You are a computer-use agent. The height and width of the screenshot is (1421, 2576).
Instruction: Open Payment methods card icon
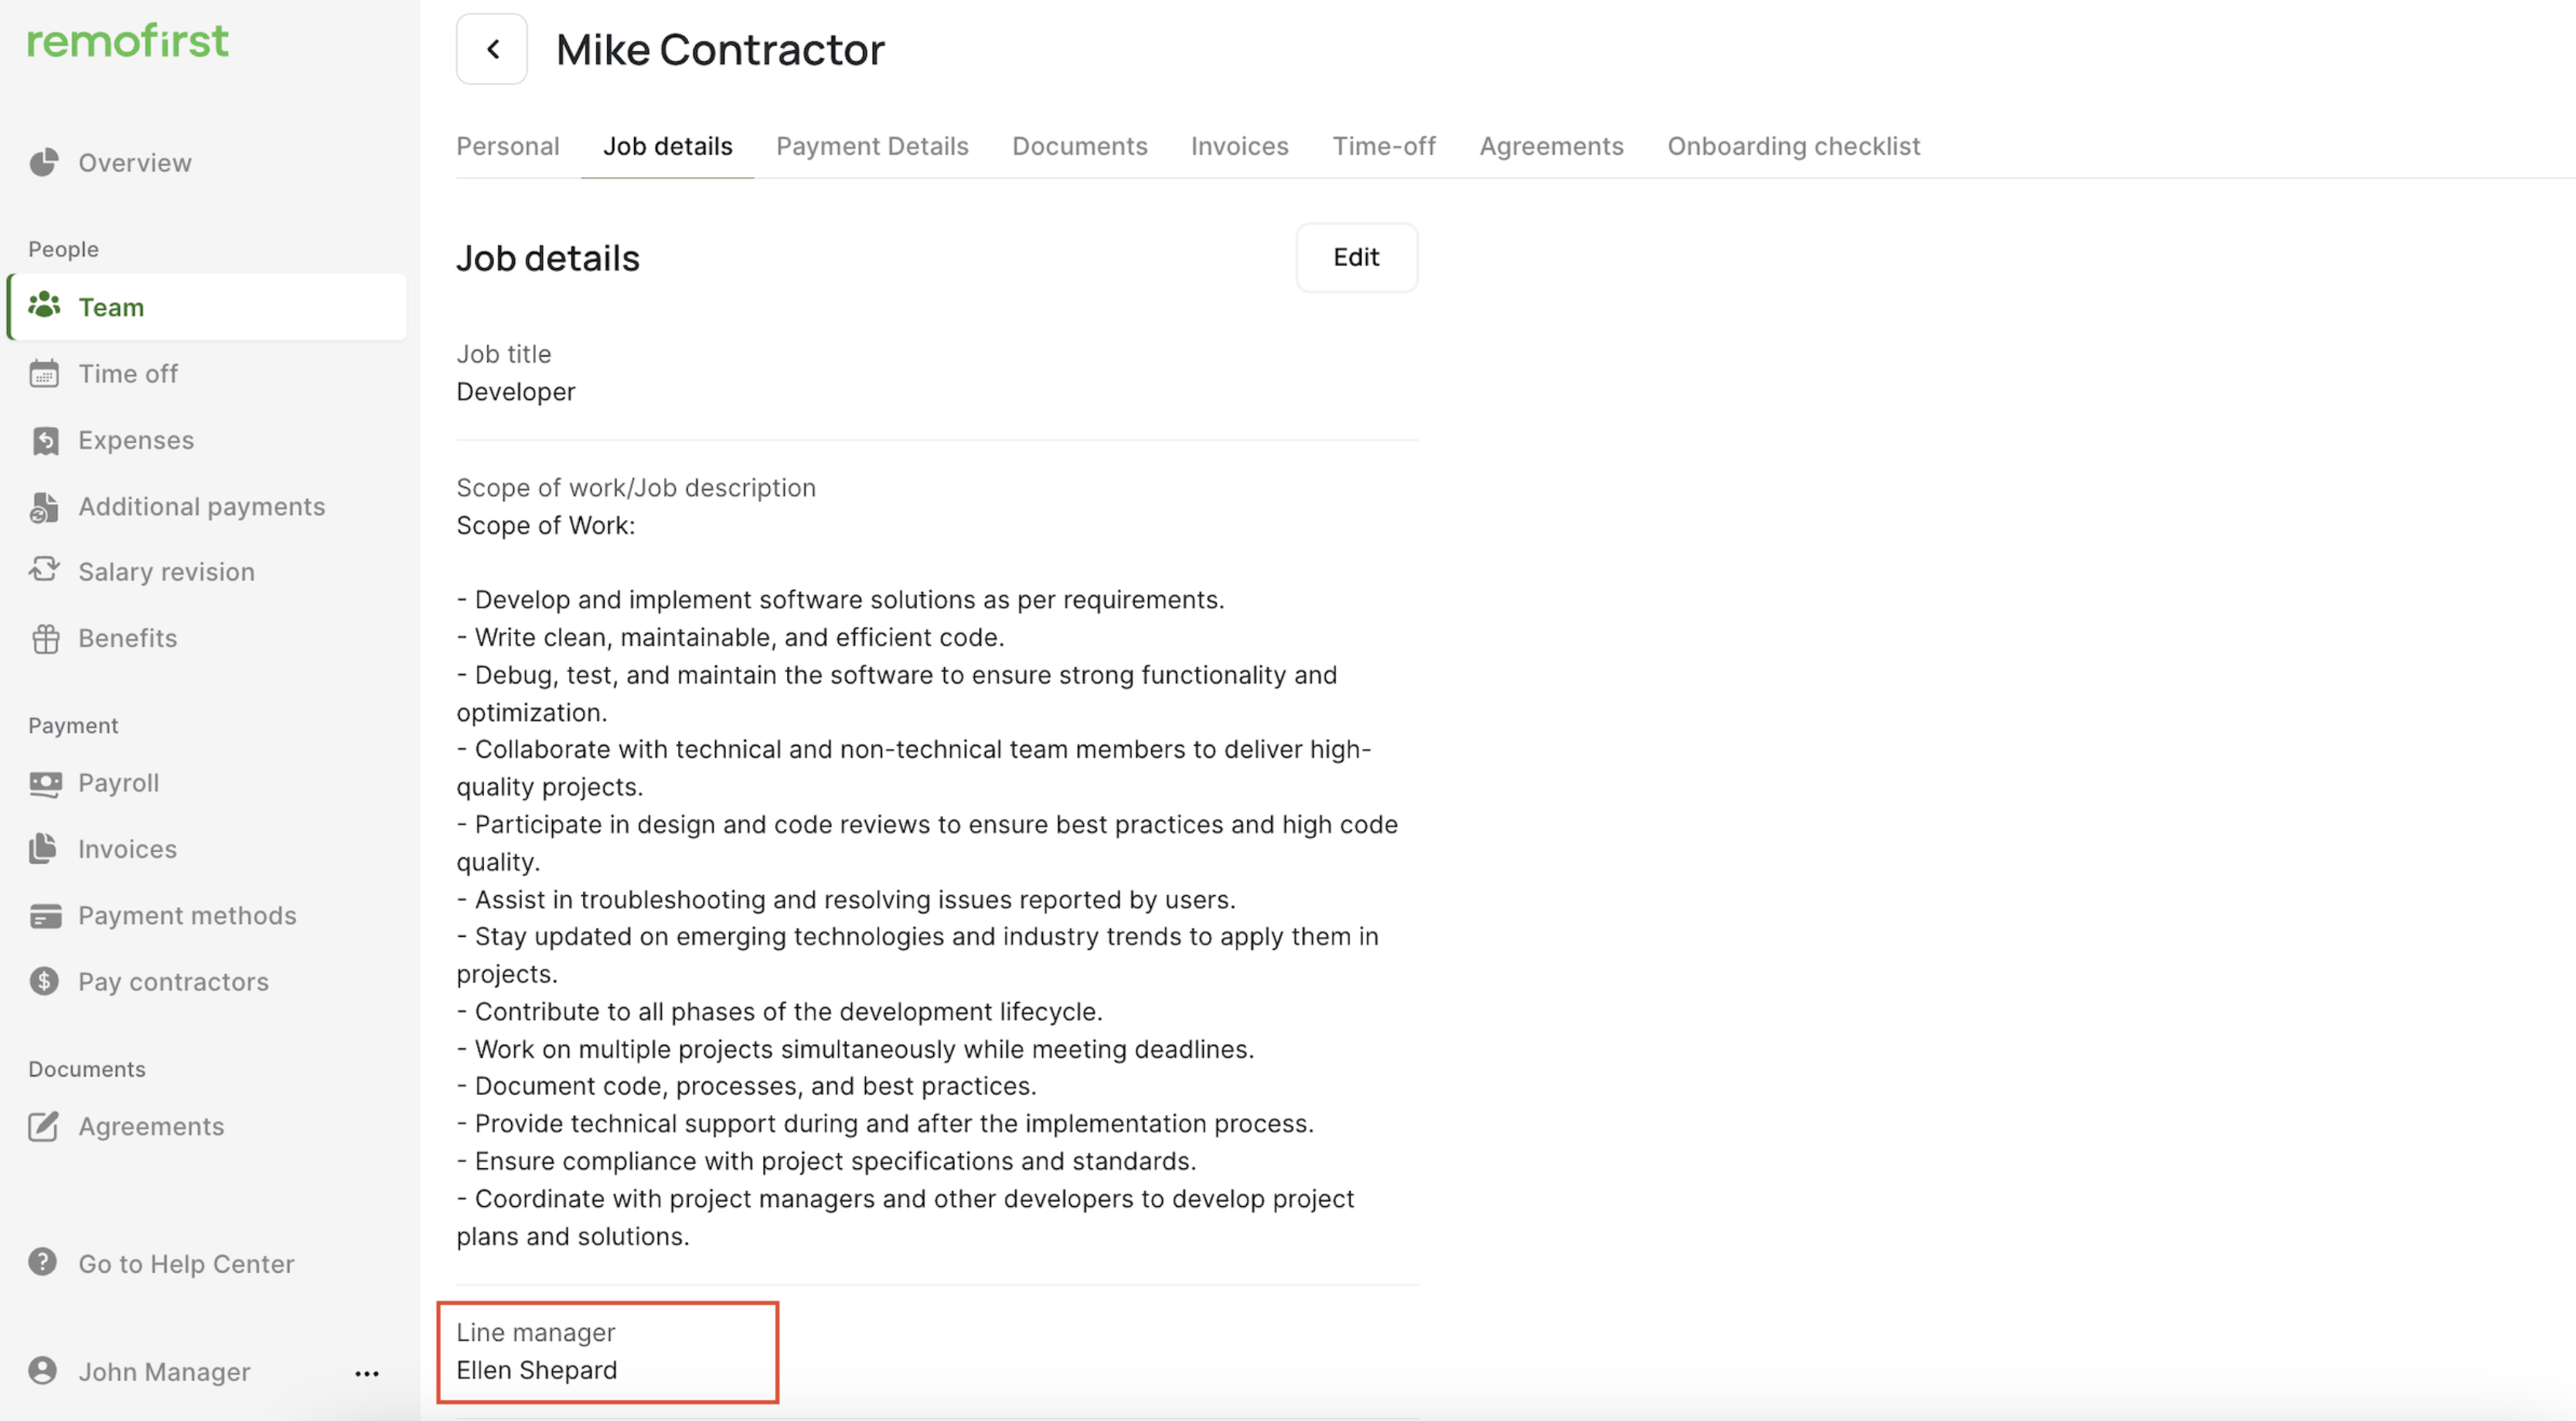coord(45,915)
